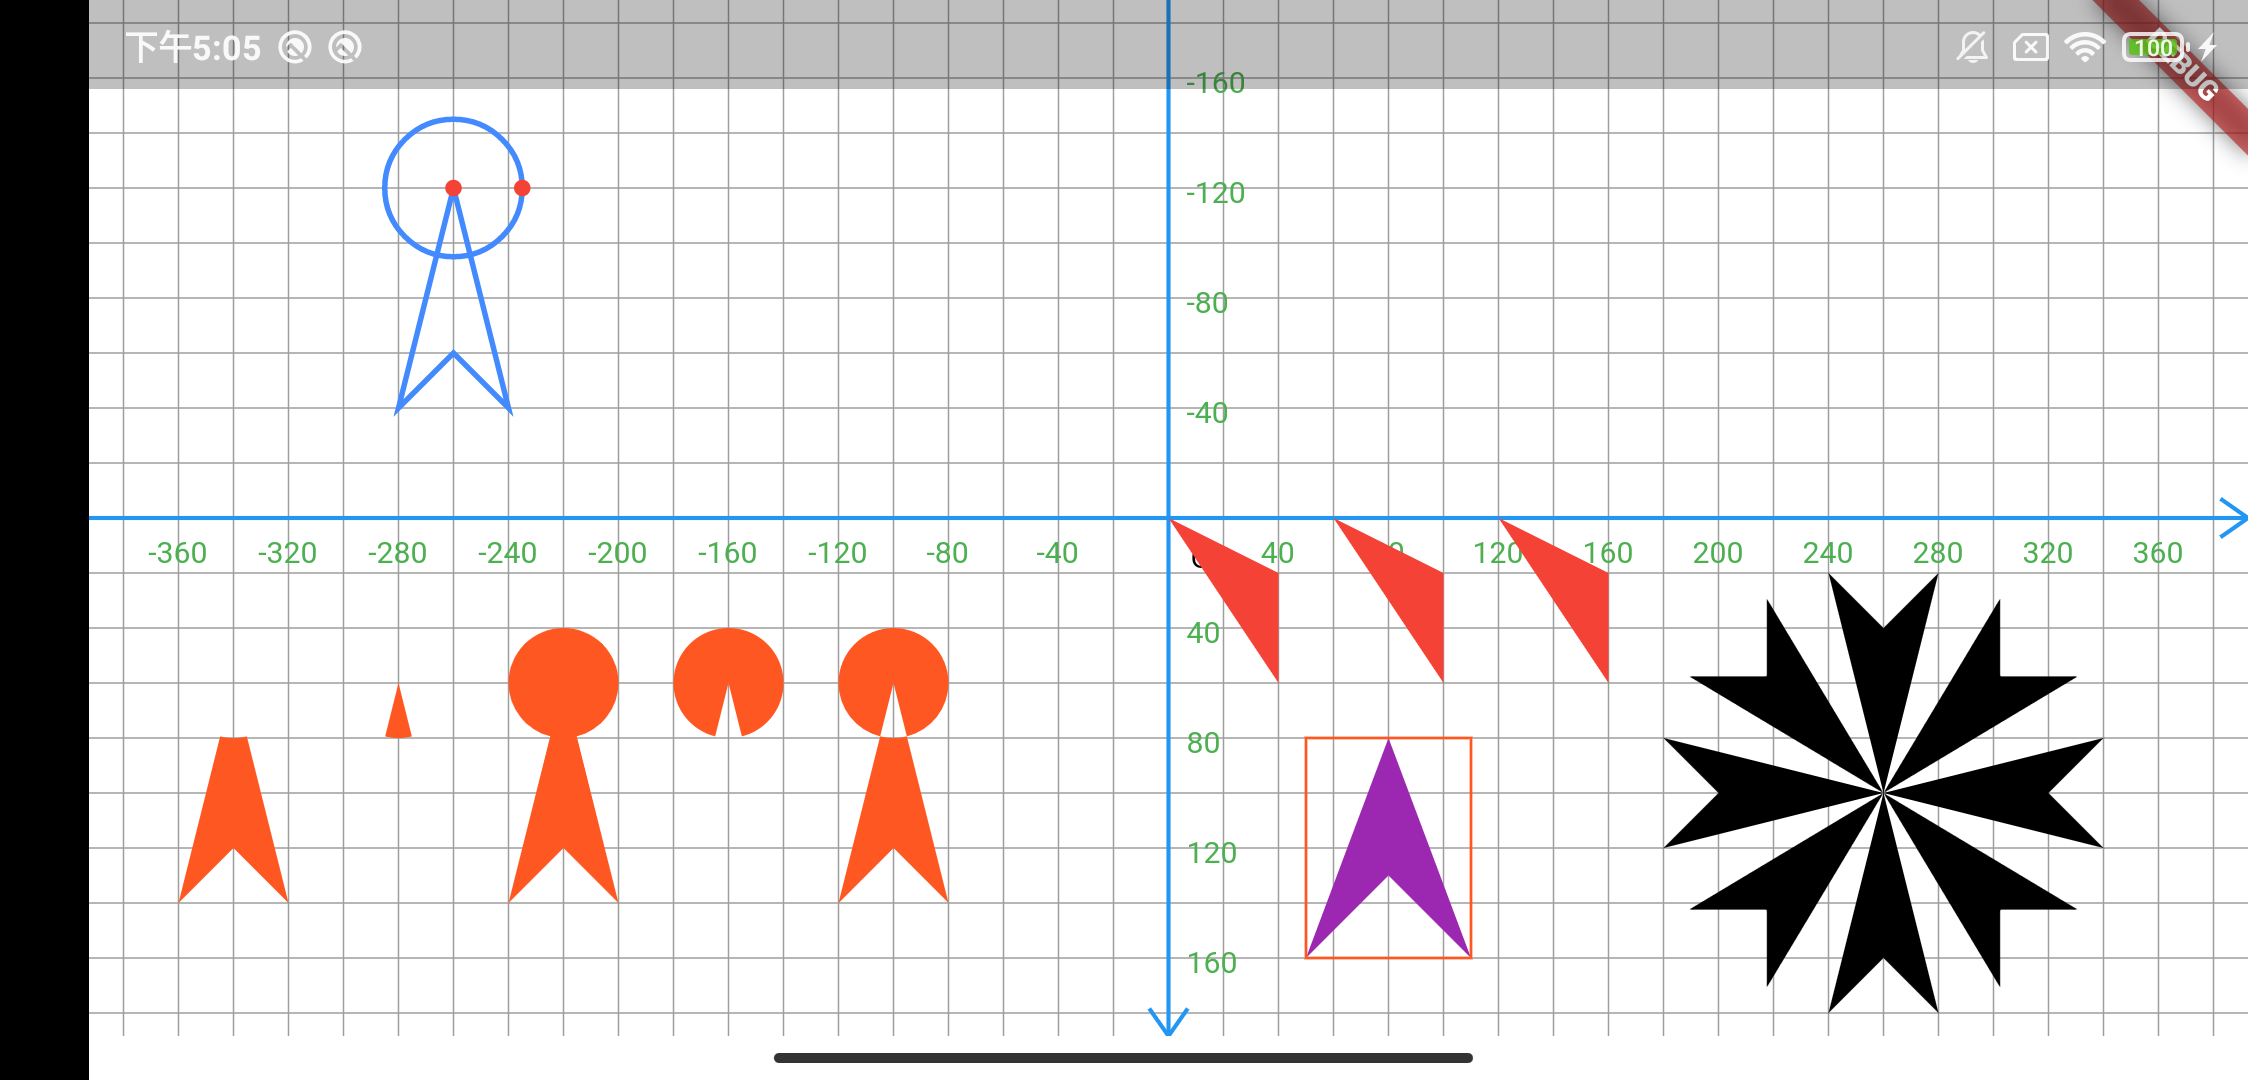Viewport: 2248px width, 1080px height.
Task: Click the 160 label on the vertical axis
Action: 1212,963
